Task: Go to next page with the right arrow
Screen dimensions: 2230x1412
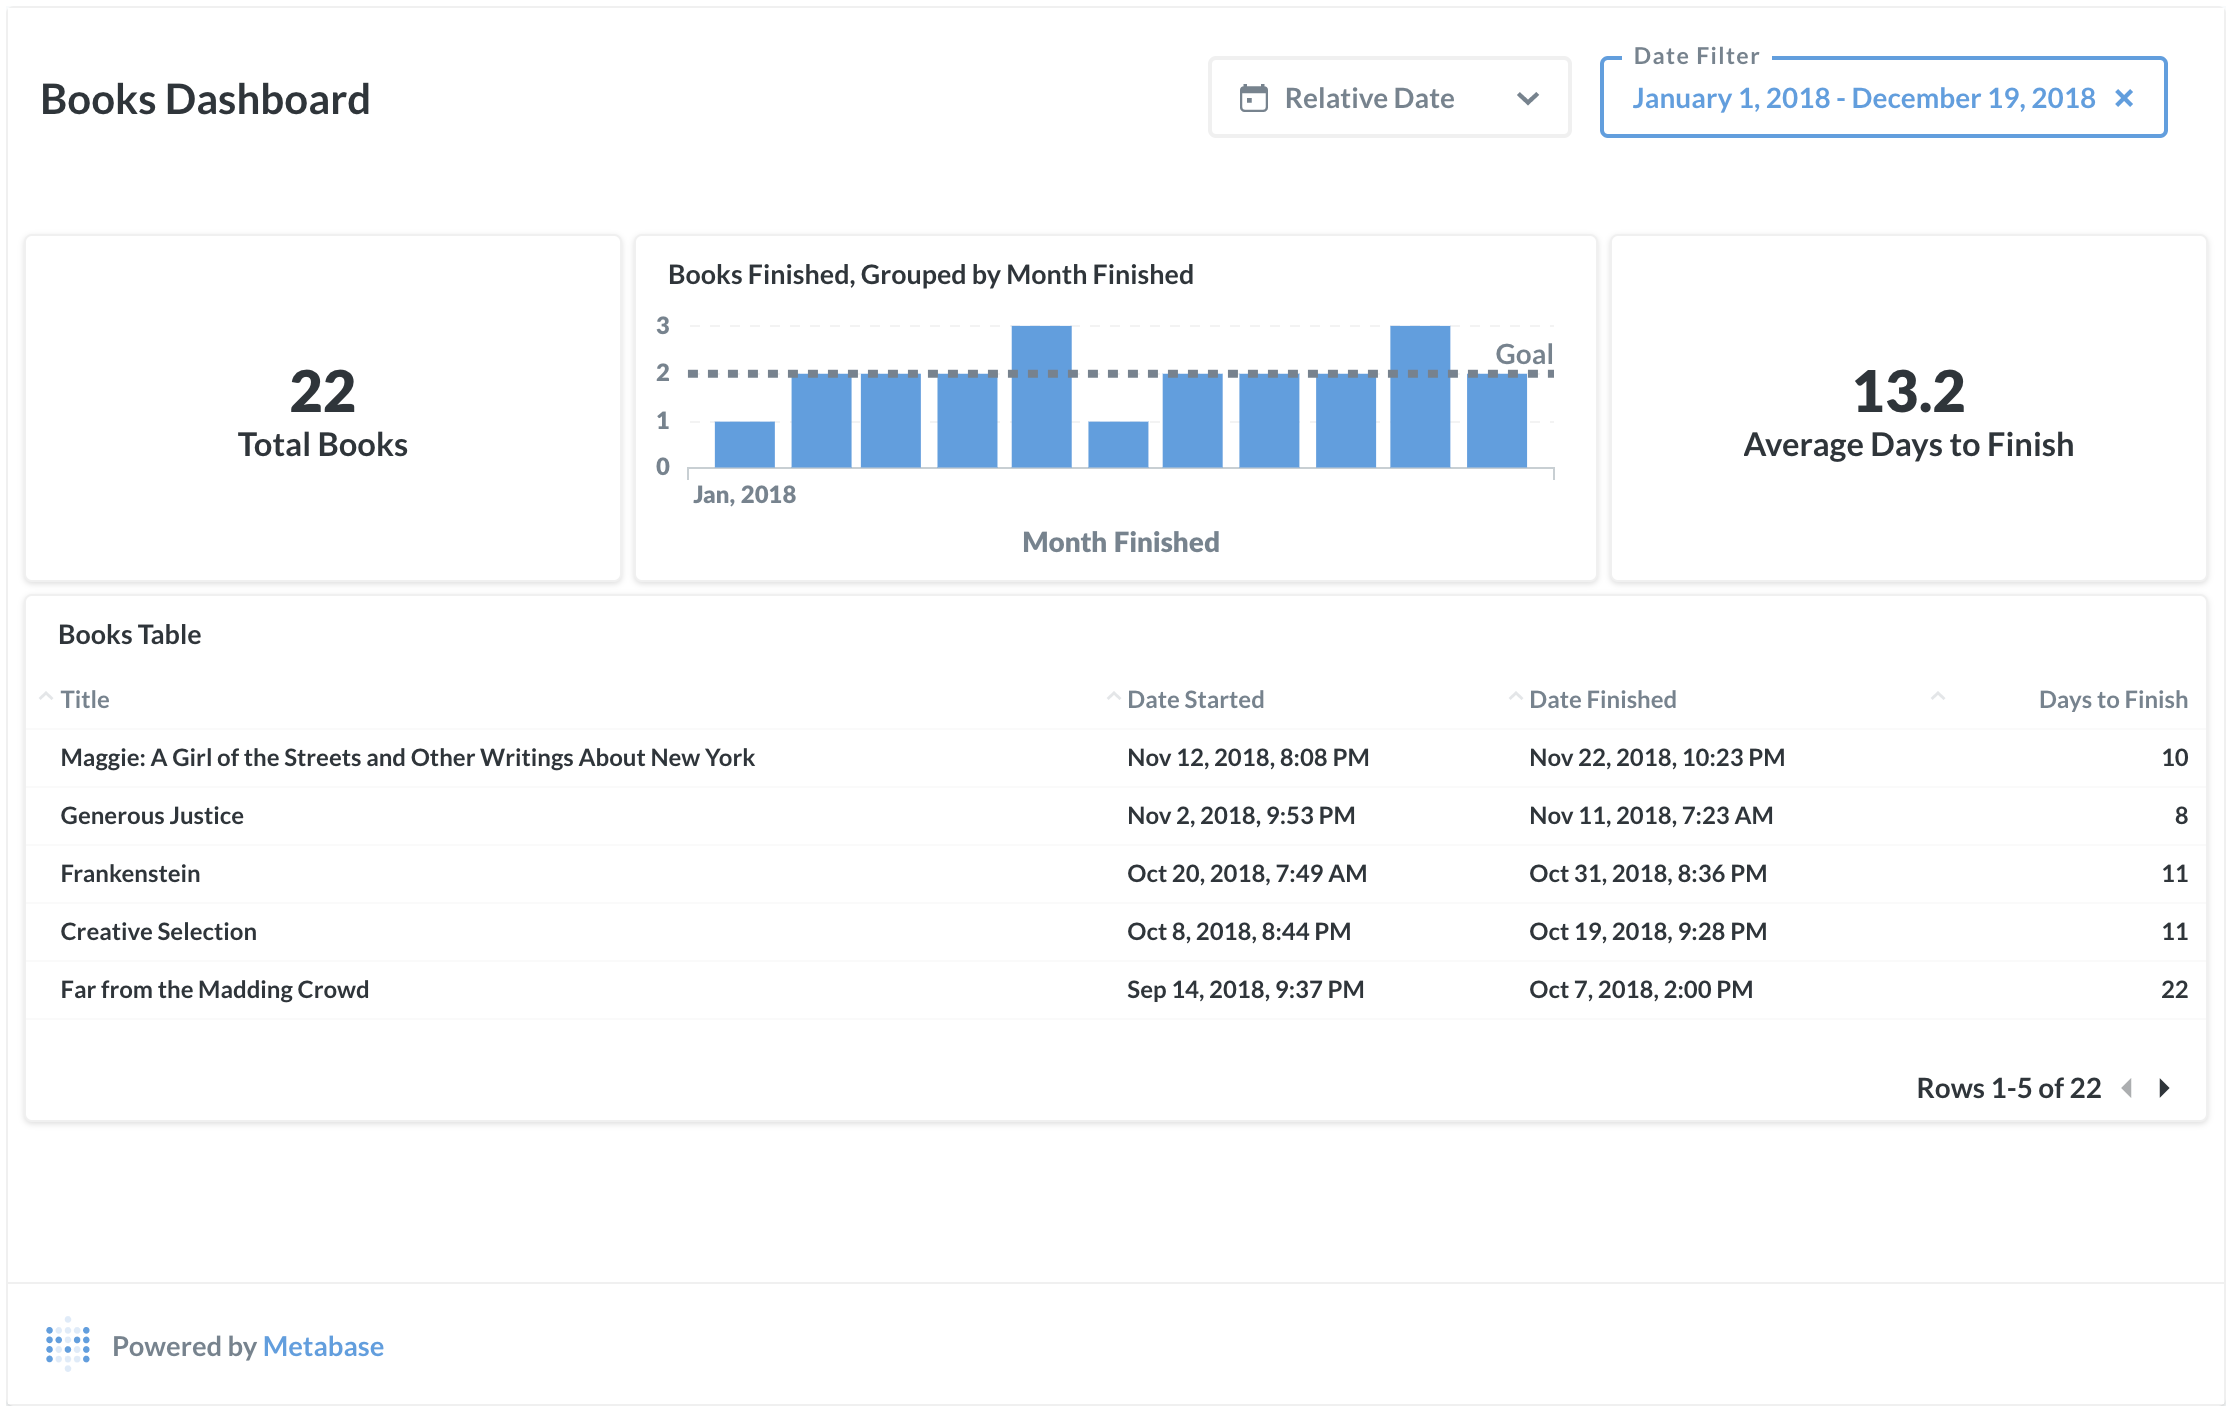Action: pyautogui.click(x=2165, y=1088)
